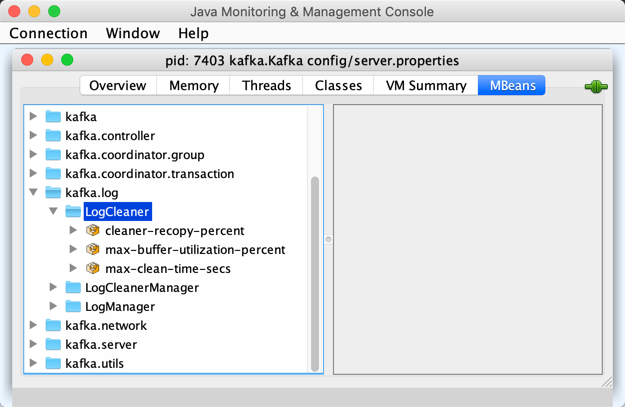Viewport: 625px width, 407px height.
Task: Expand the cleaner-recopy-percent bean
Action: point(73,231)
